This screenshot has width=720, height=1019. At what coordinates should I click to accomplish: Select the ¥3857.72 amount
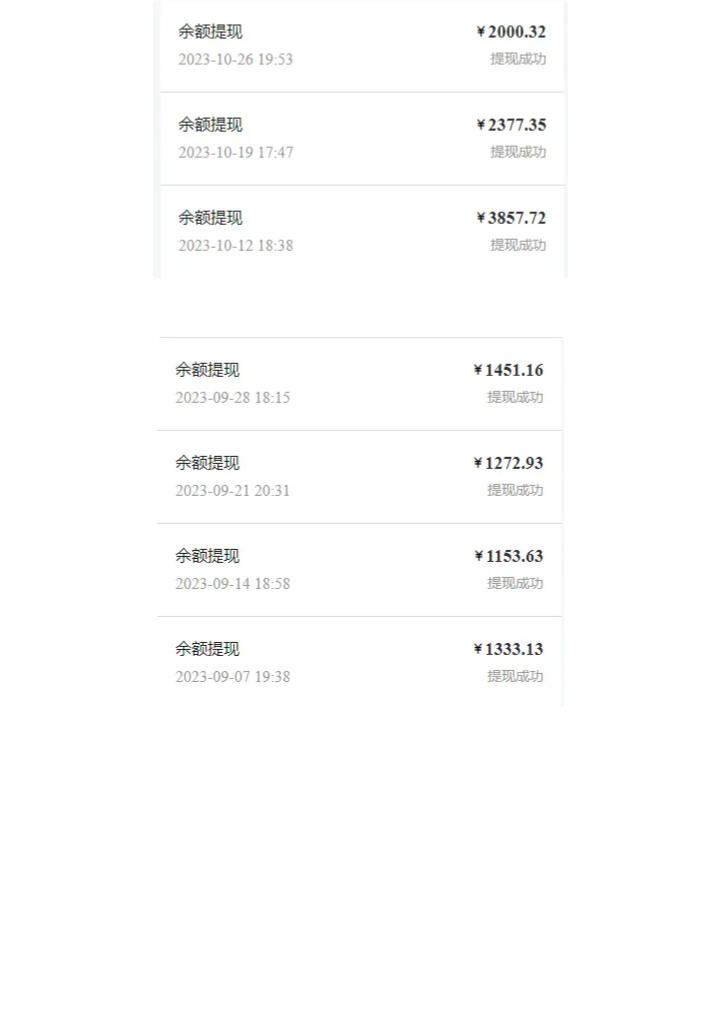pos(511,218)
